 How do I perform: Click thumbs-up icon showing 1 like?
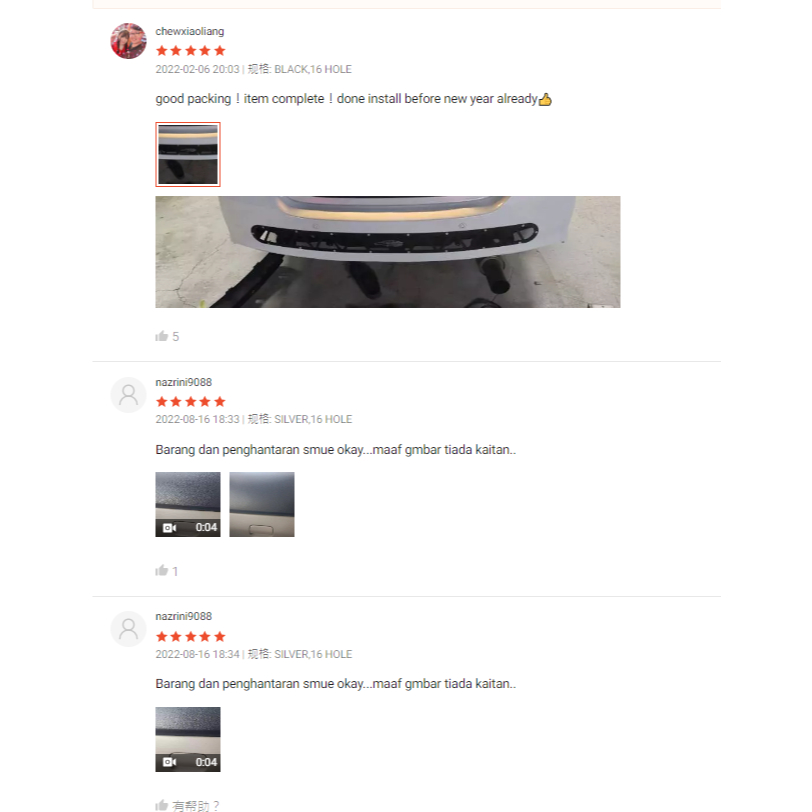click(162, 571)
